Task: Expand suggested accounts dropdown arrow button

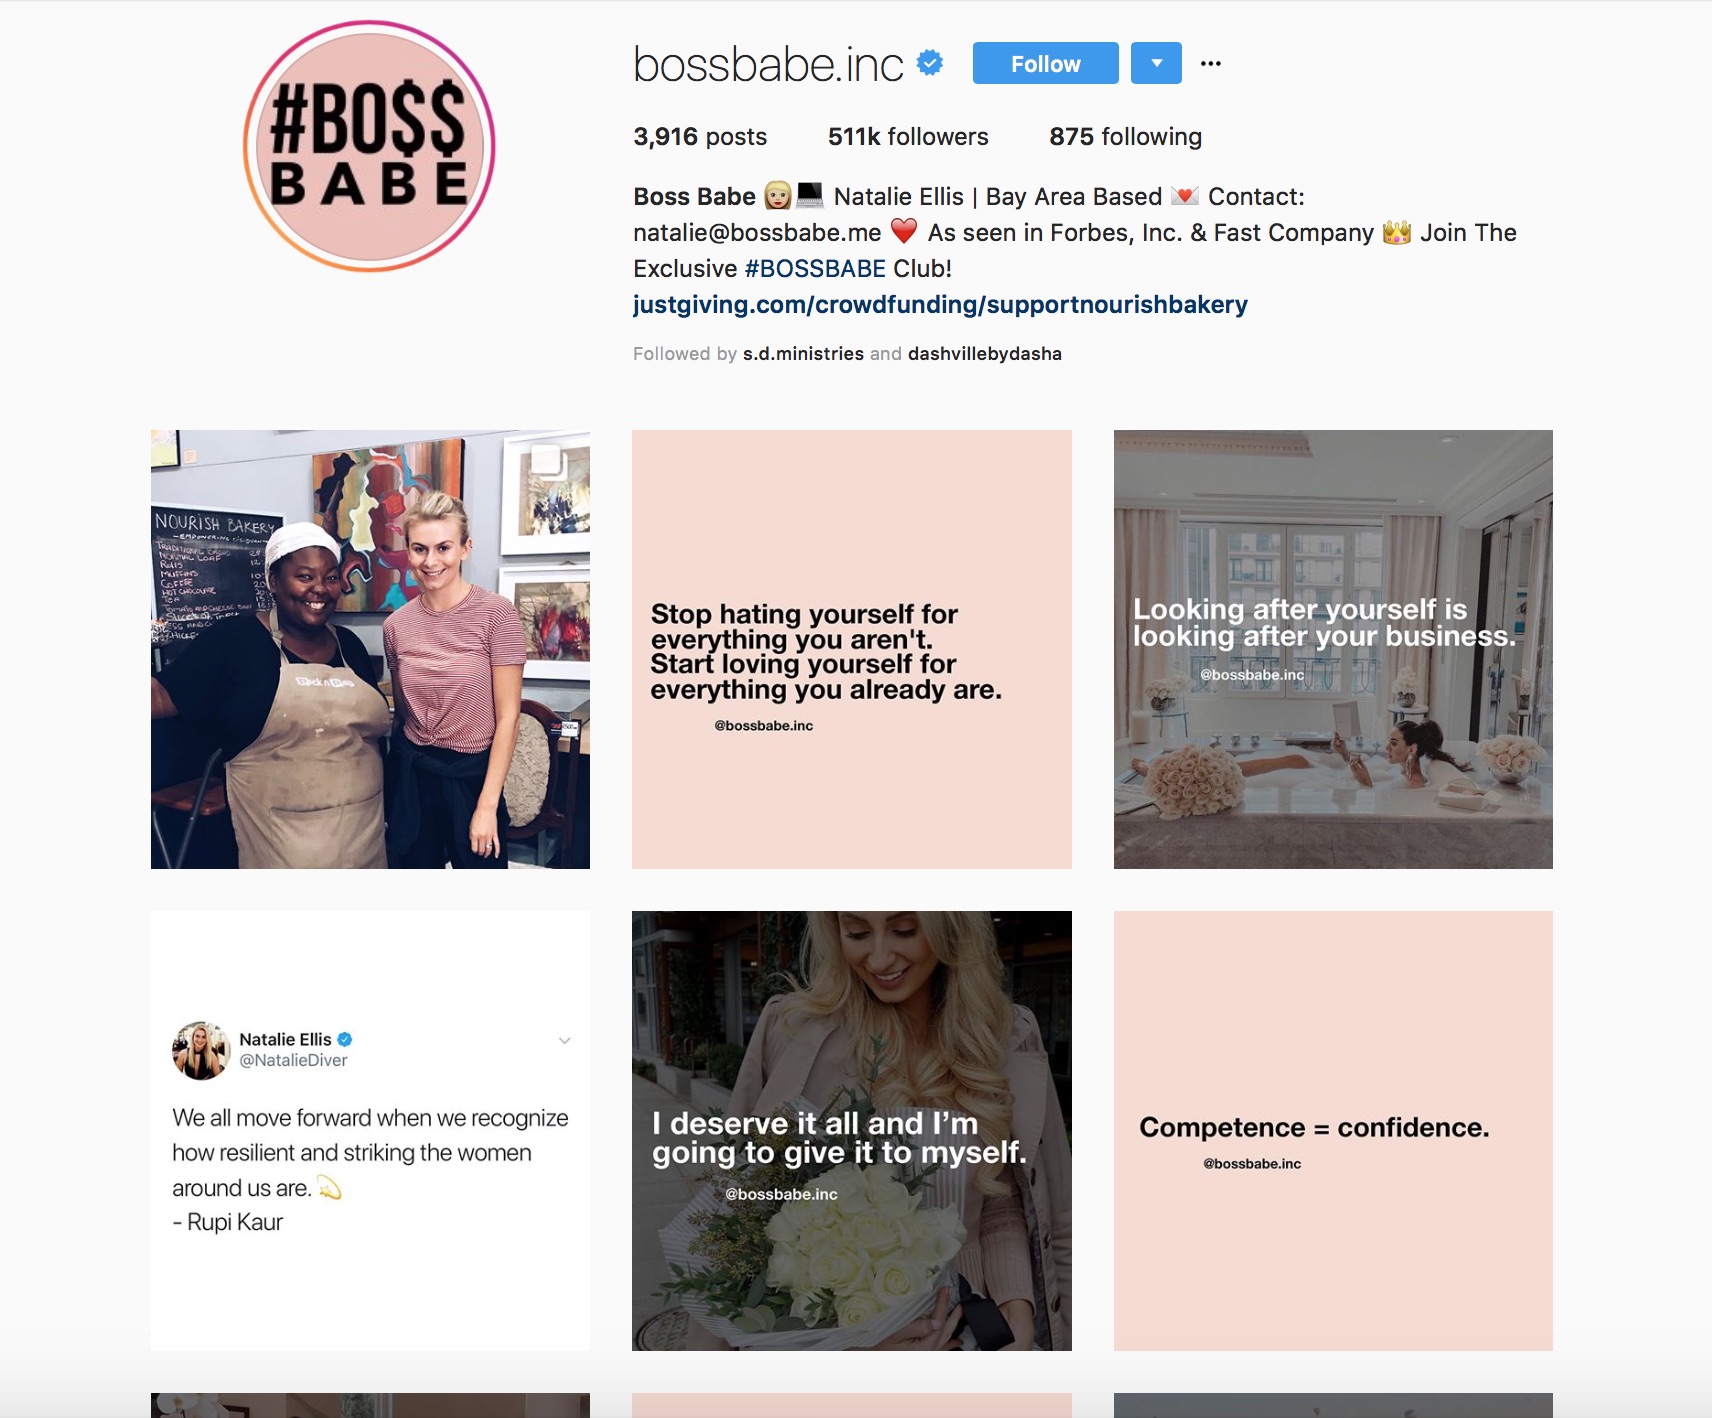Action: [1156, 63]
